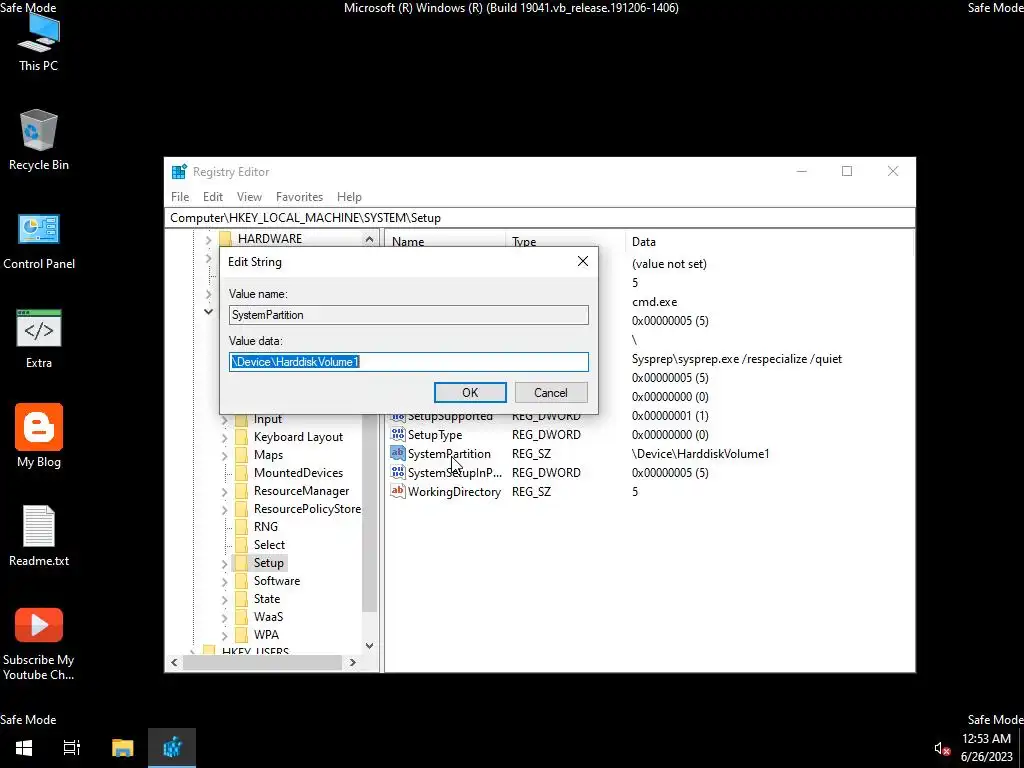Cancel the Edit String dialog

[x=551, y=392]
